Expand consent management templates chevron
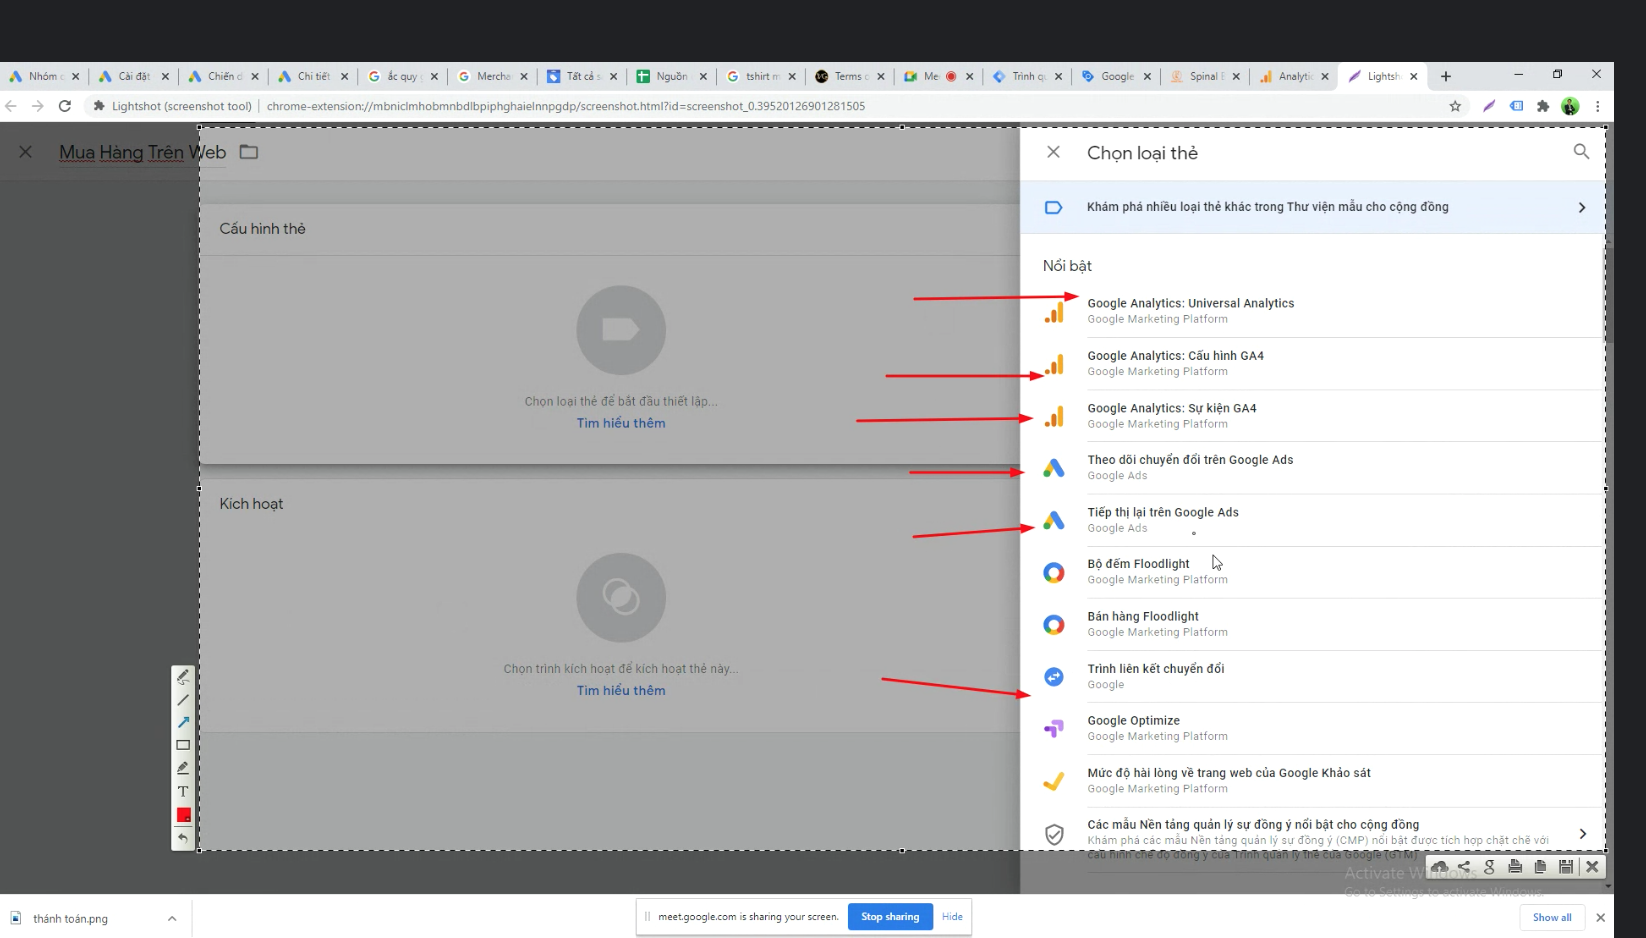Image resolution: width=1646 pixels, height=938 pixels. (x=1582, y=833)
